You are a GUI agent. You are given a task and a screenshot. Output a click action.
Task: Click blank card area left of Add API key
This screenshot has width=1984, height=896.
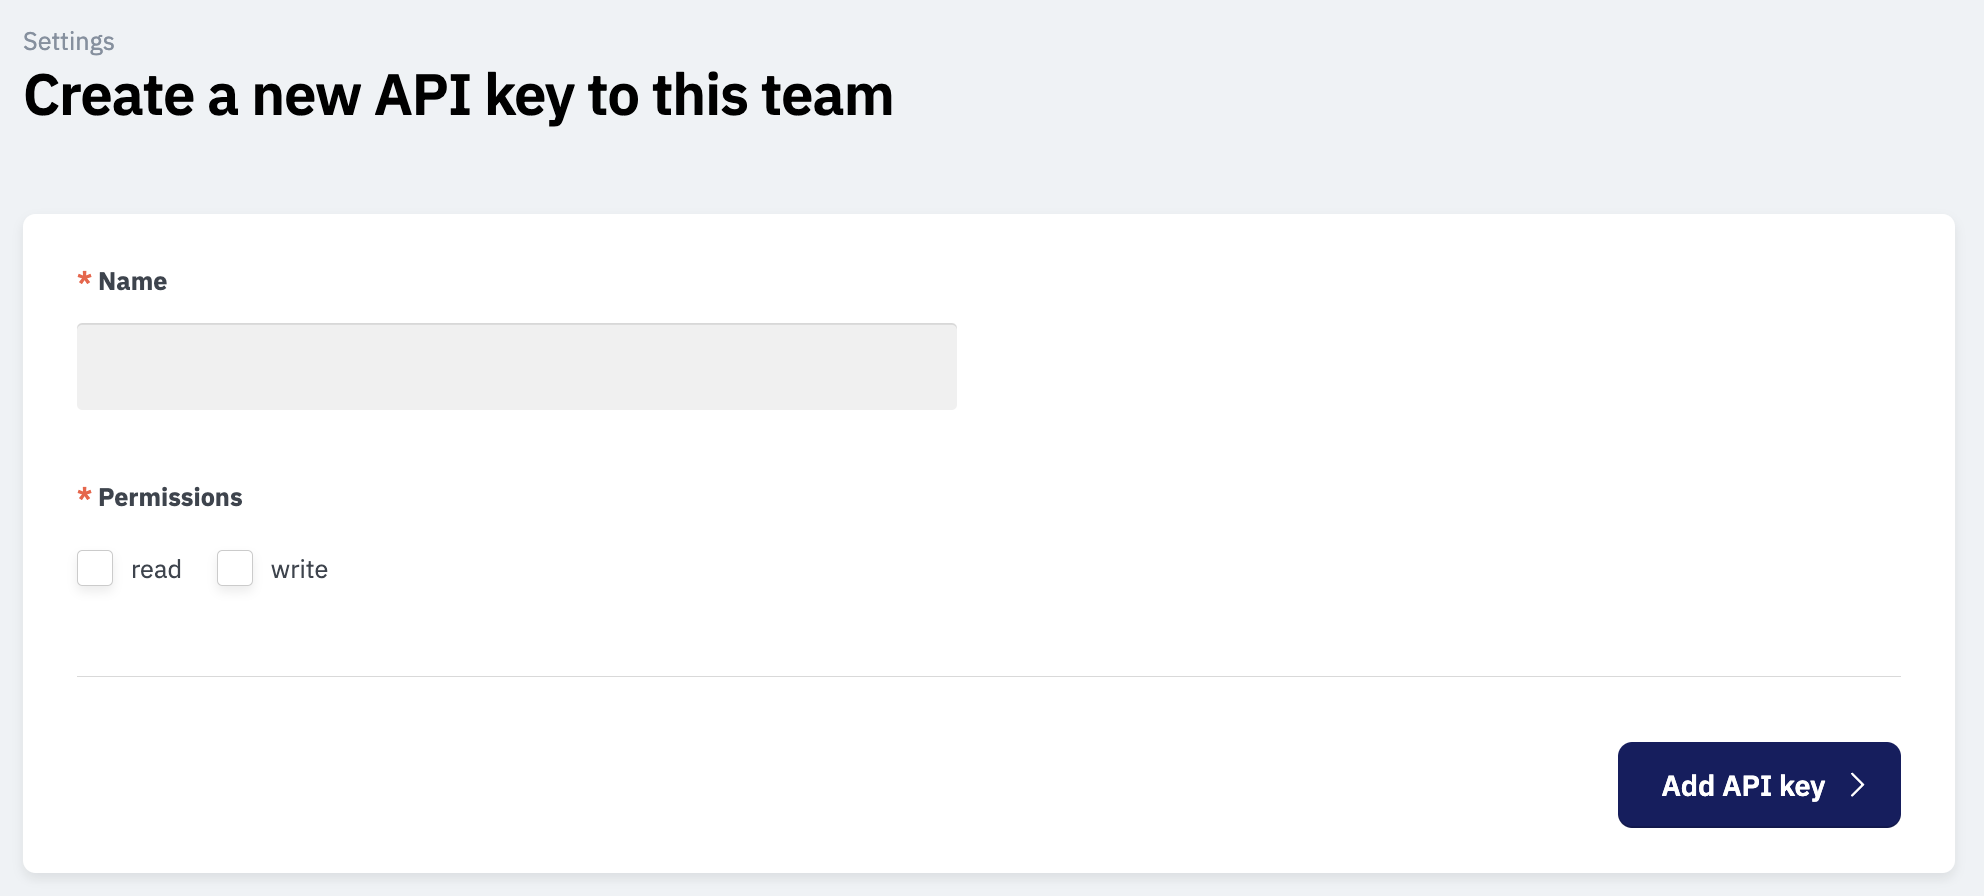point(900,785)
